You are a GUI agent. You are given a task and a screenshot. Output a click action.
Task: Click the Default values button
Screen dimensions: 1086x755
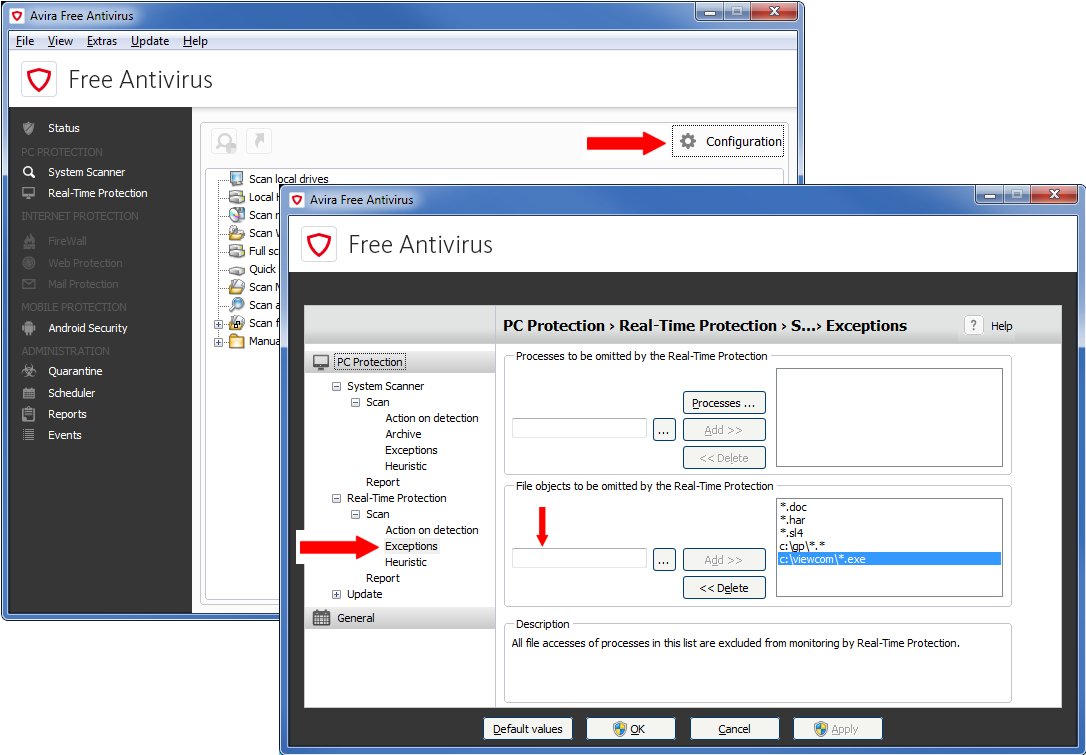(x=528, y=729)
